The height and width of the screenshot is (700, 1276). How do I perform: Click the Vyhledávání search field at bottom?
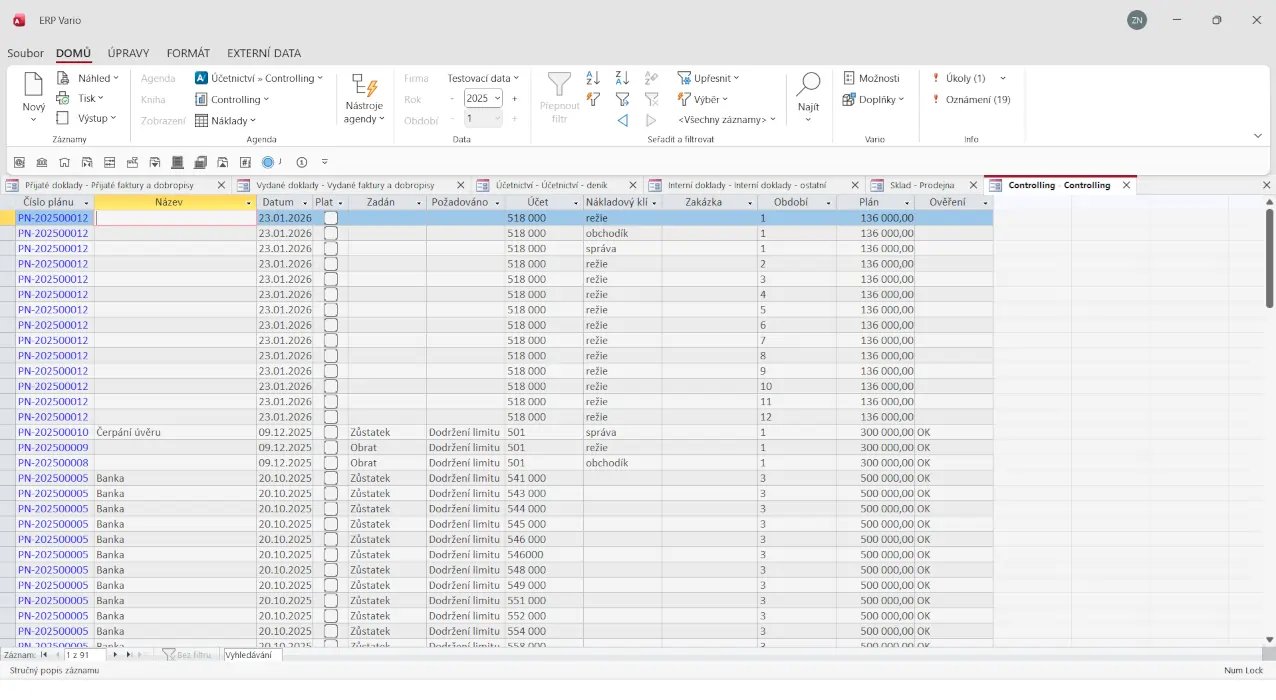(252, 655)
